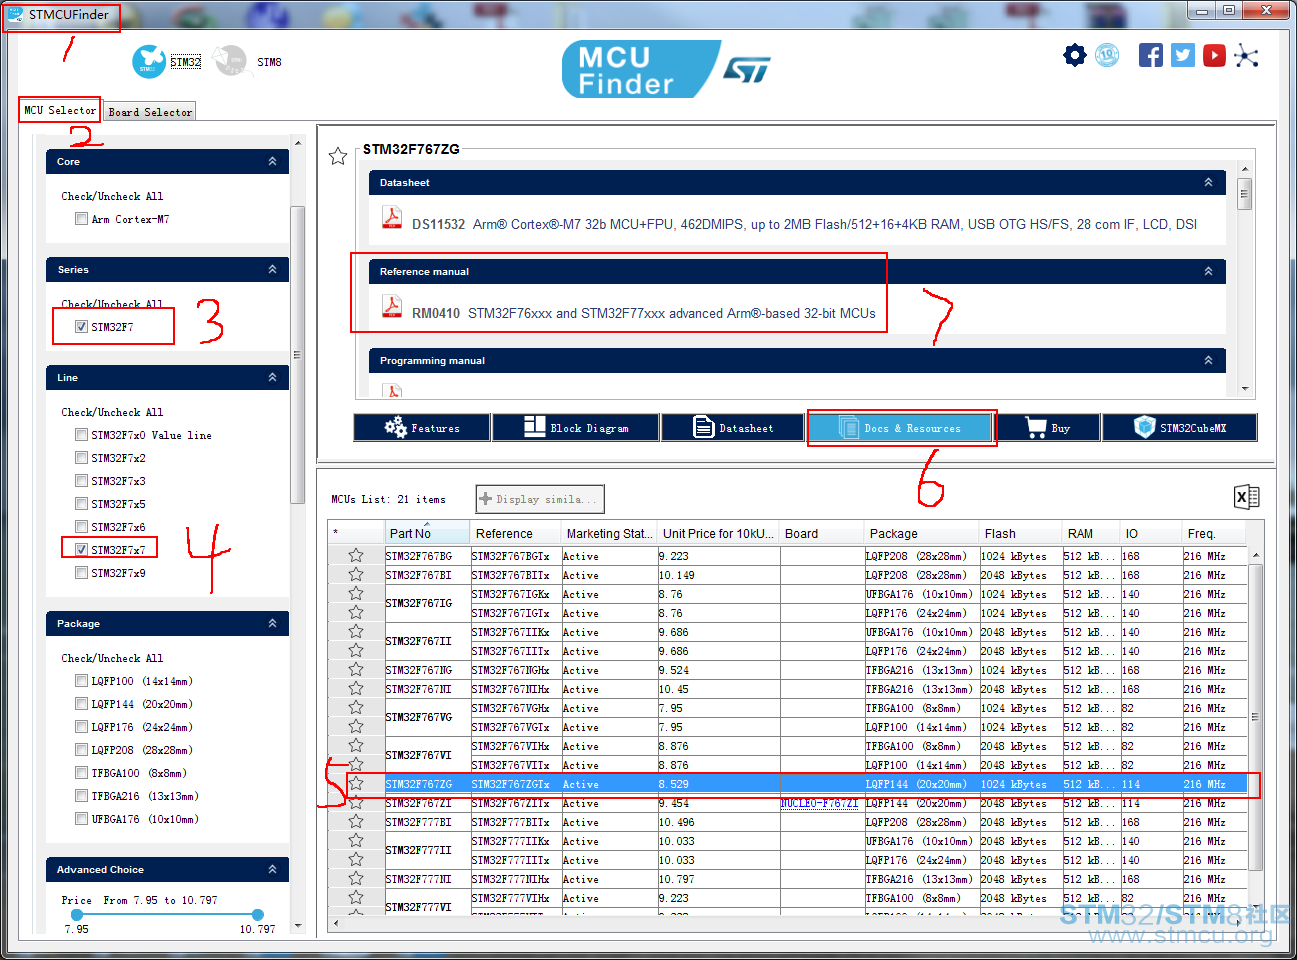Click the minimum price slider handle
1297x960 pixels.
coord(76,914)
